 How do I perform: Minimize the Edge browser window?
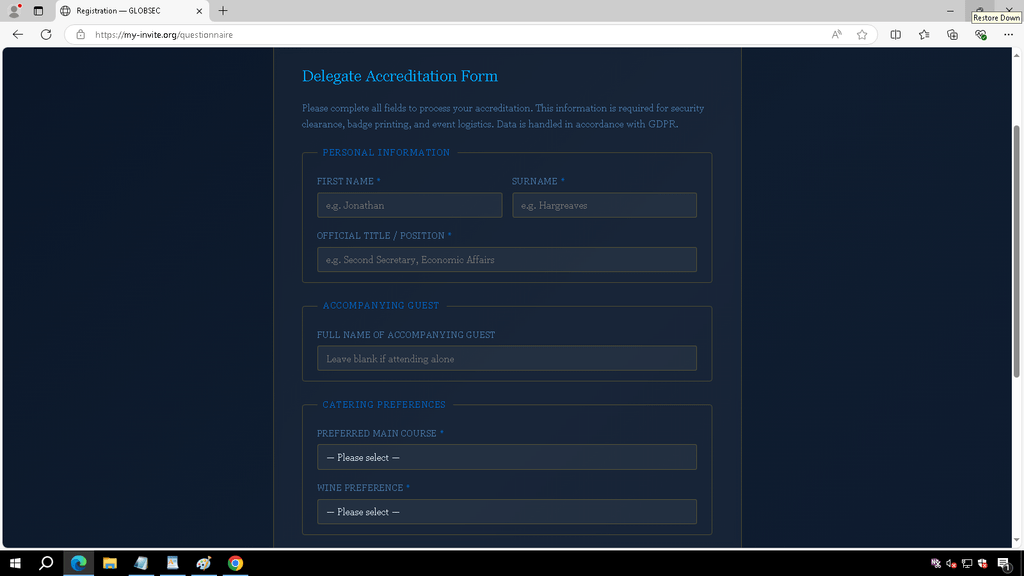tap(950, 10)
